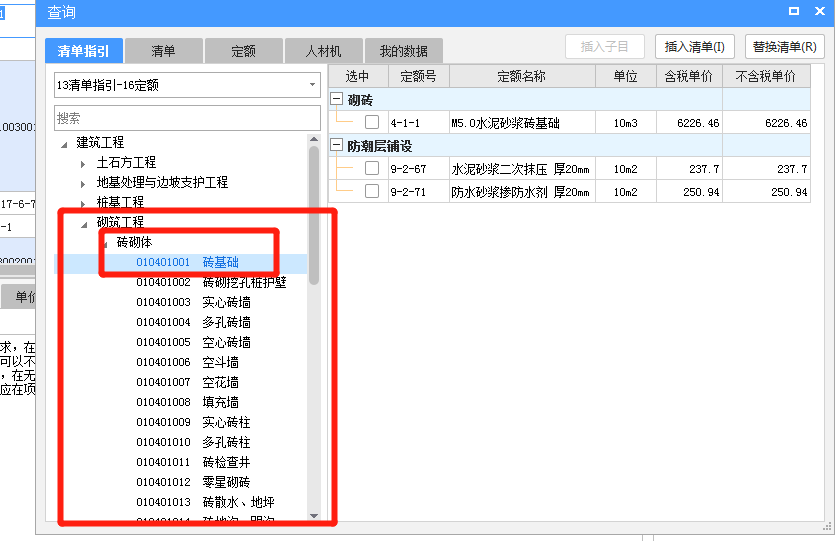Select 010401009 实心砖柱 item
Viewport: 835px width, 541px height.
(193, 422)
